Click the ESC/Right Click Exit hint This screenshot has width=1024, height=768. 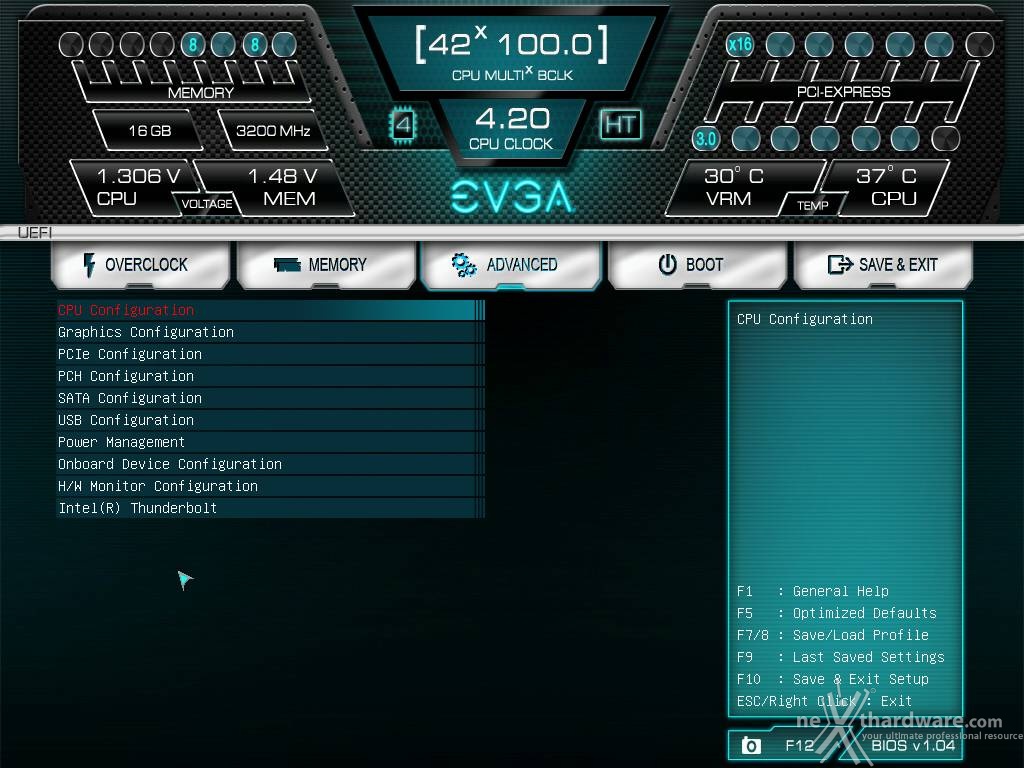click(824, 701)
